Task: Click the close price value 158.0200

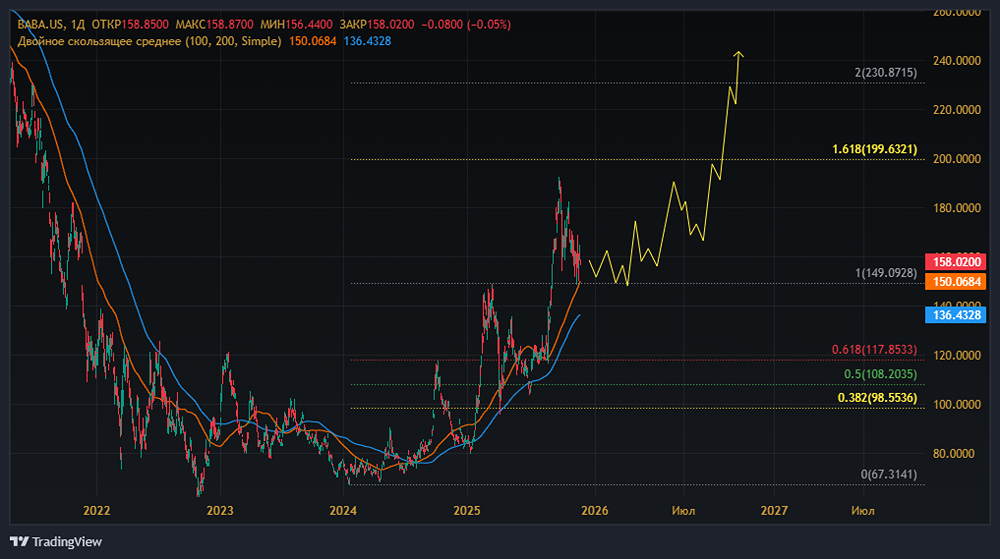Action: 390,25
